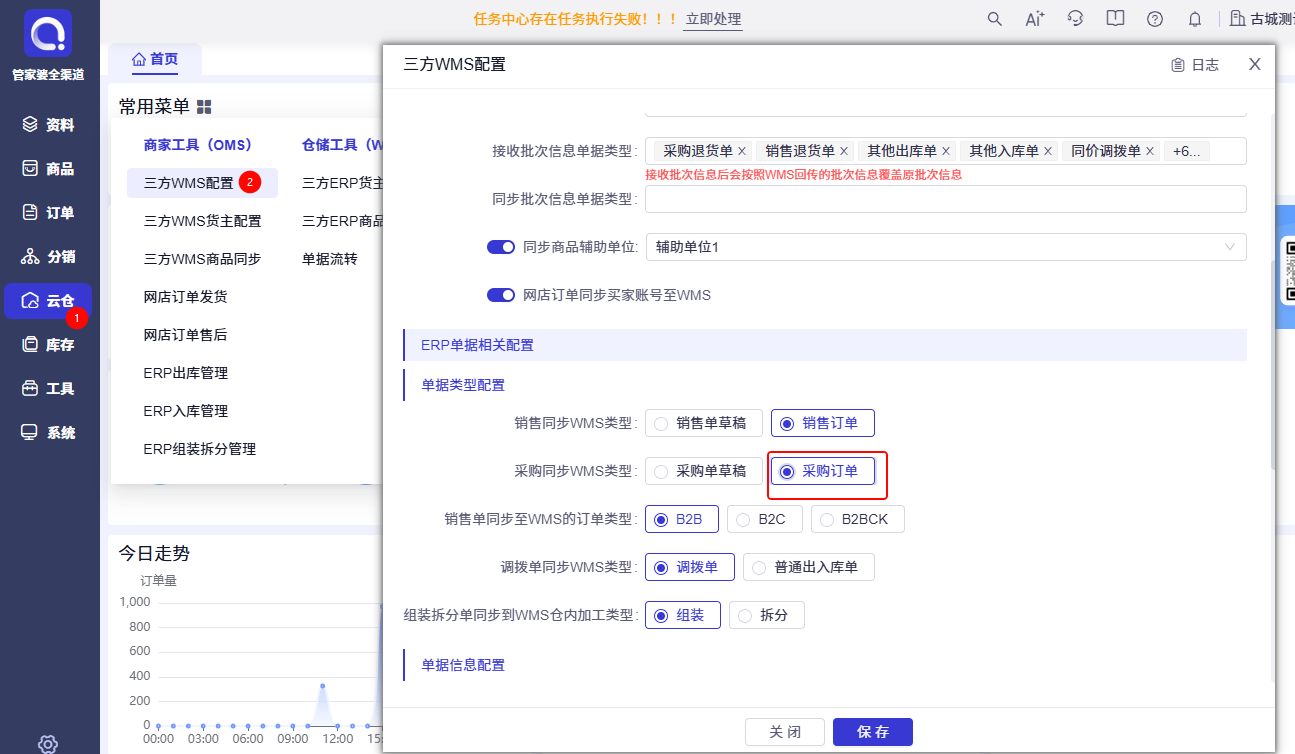The width and height of the screenshot is (1295, 754).
Task: Open the 辅助单位1 dropdown
Action: click(946, 246)
